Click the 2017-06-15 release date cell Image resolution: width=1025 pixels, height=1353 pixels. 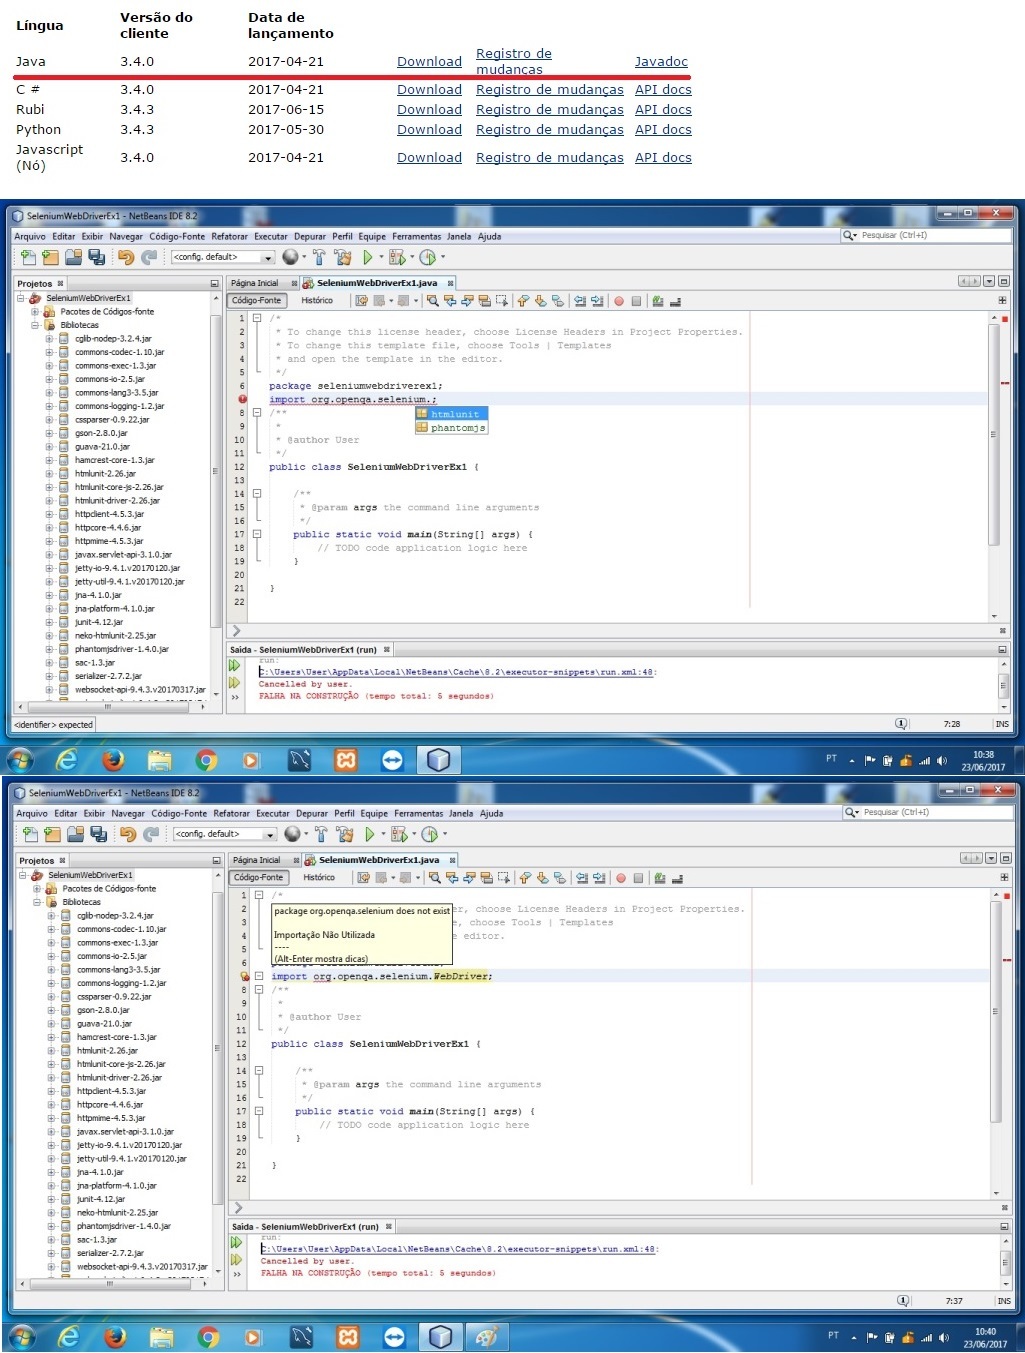click(286, 109)
